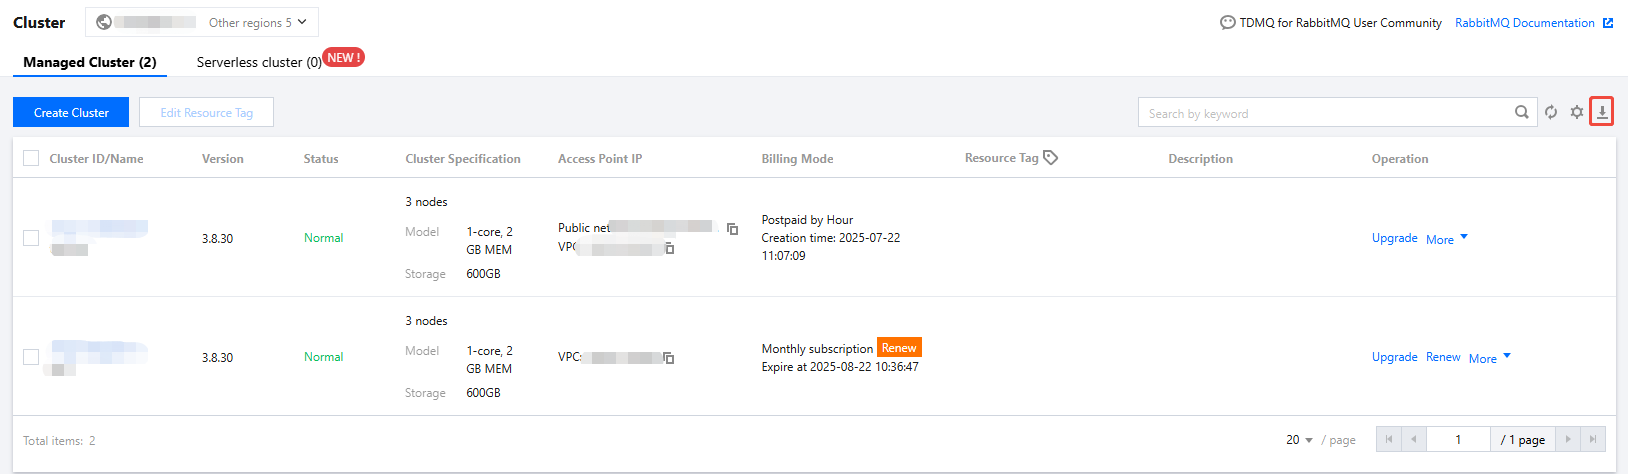Click the orange Renew badge

coord(899,348)
